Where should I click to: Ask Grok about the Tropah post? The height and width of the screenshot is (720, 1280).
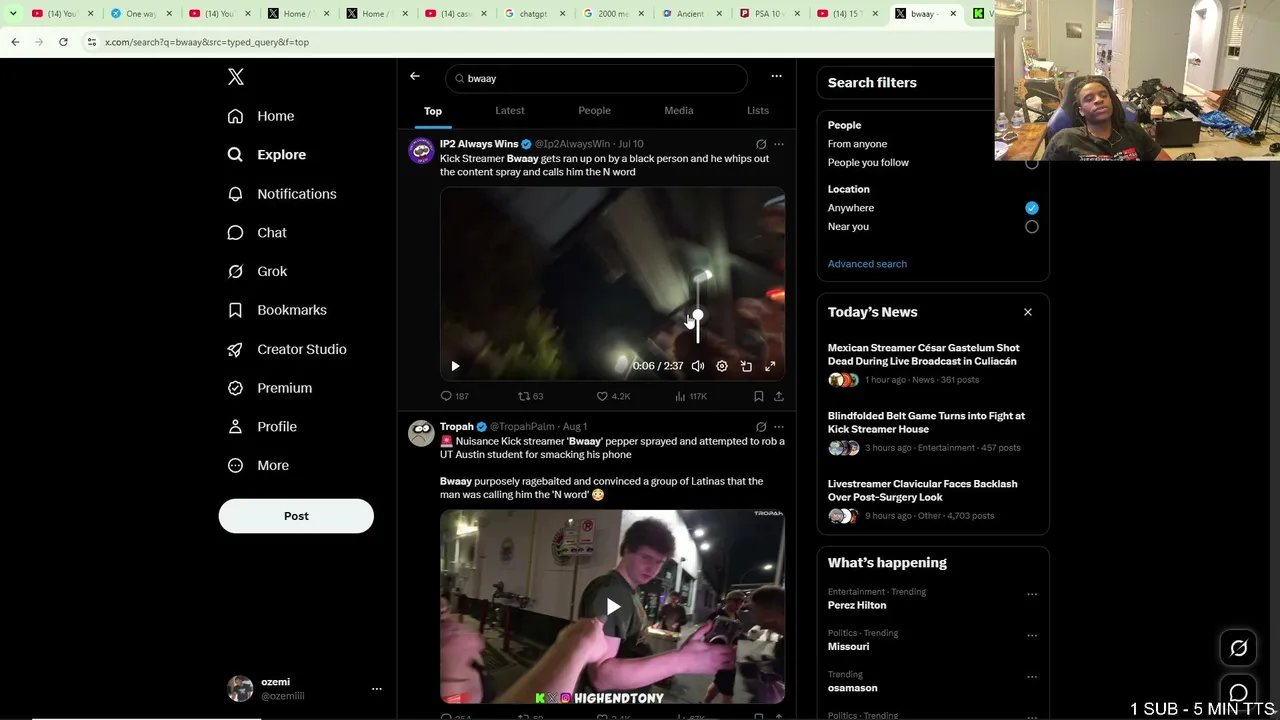point(761,427)
